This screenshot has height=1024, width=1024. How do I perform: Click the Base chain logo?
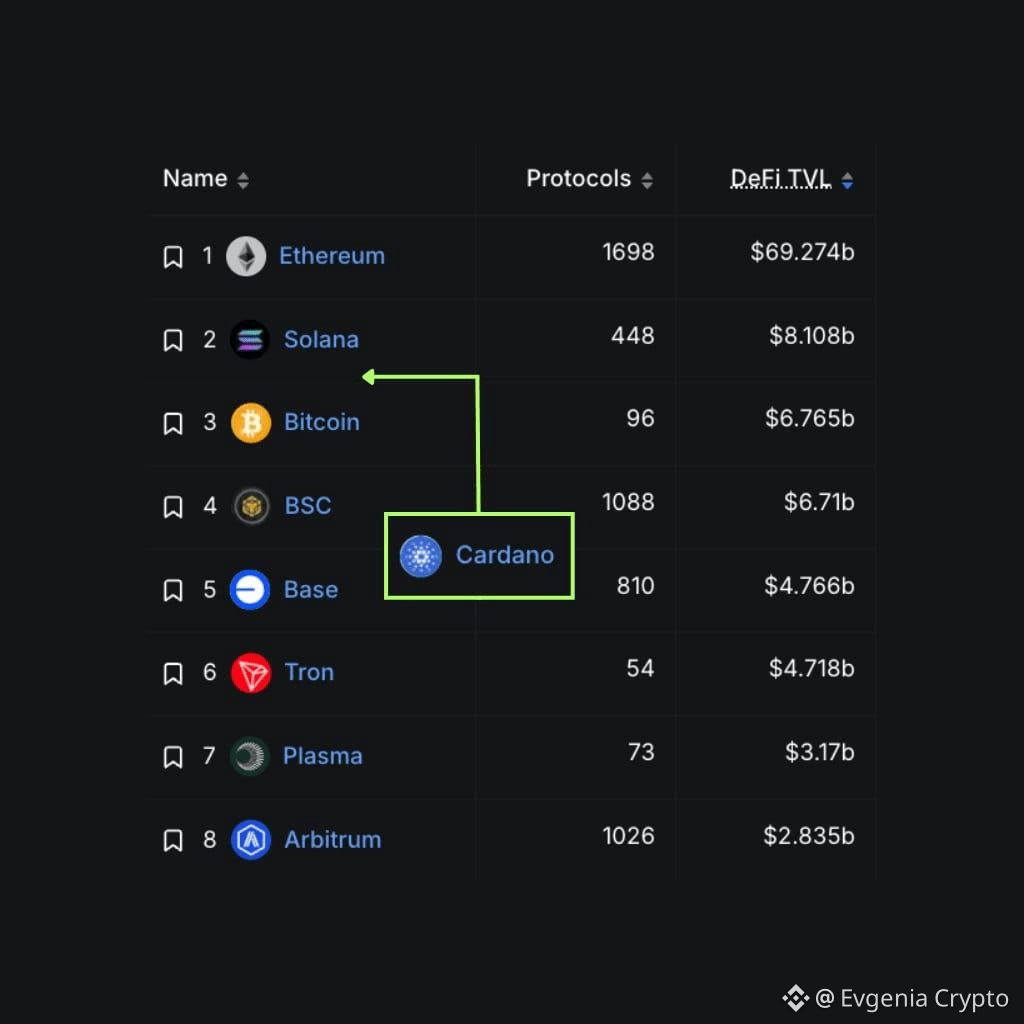pos(250,589)
